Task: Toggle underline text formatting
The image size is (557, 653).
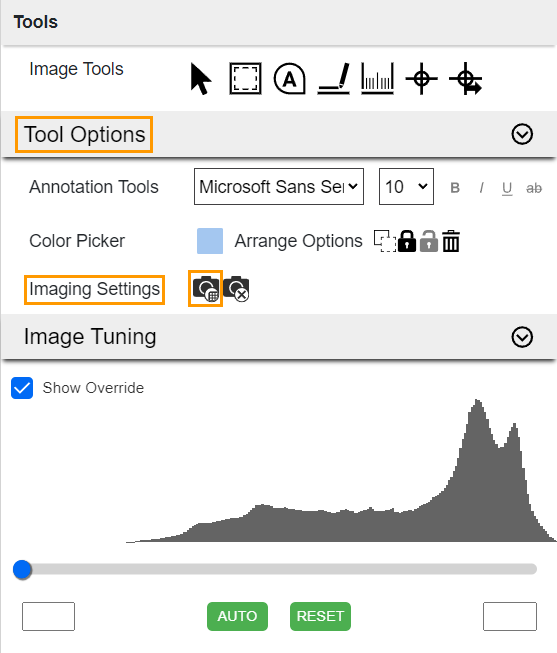Action: pyautogui.click(x=507, y=188)
